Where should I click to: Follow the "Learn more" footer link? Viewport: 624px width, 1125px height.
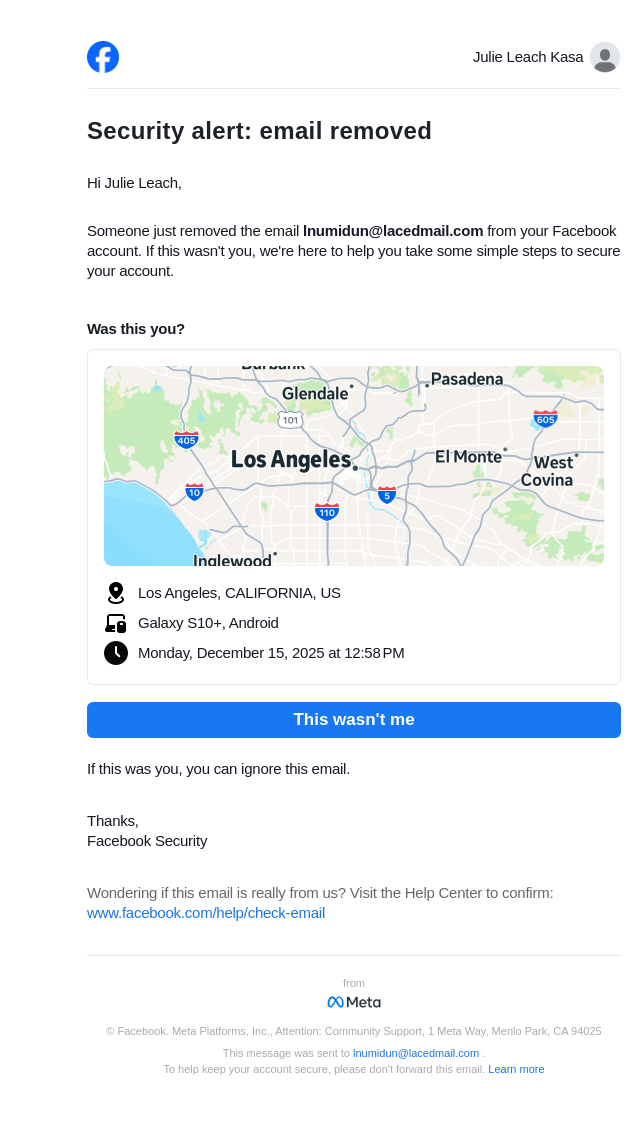tap(516, 1069)
